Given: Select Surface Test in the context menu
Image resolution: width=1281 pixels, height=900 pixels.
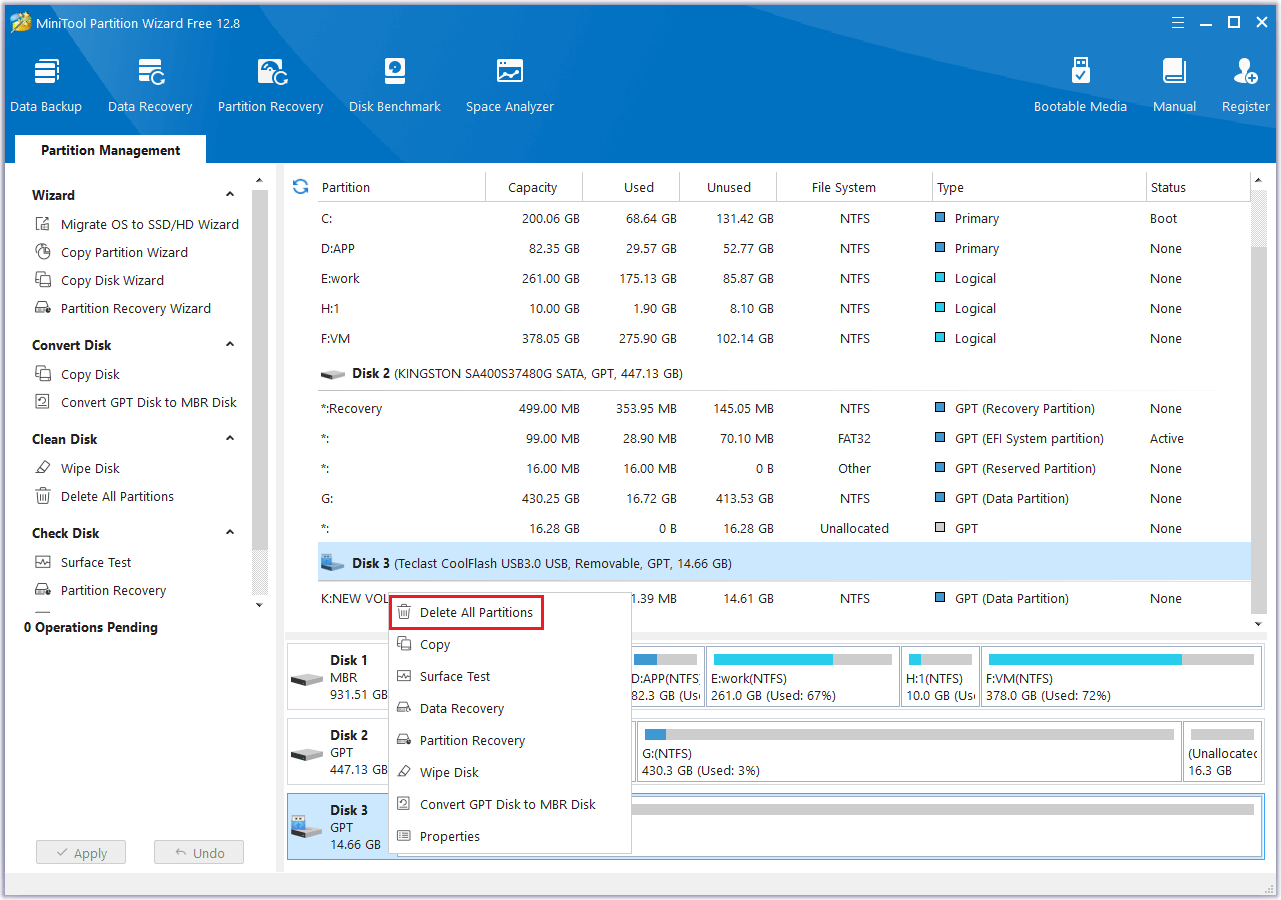Looking at the screenshot, I should click(510, 676).
